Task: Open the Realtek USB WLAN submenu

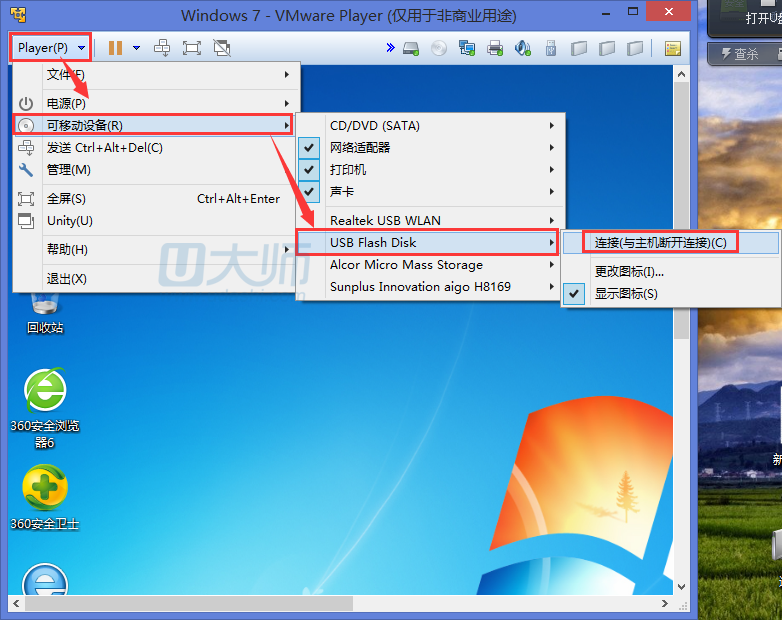Action: (431, 220)
